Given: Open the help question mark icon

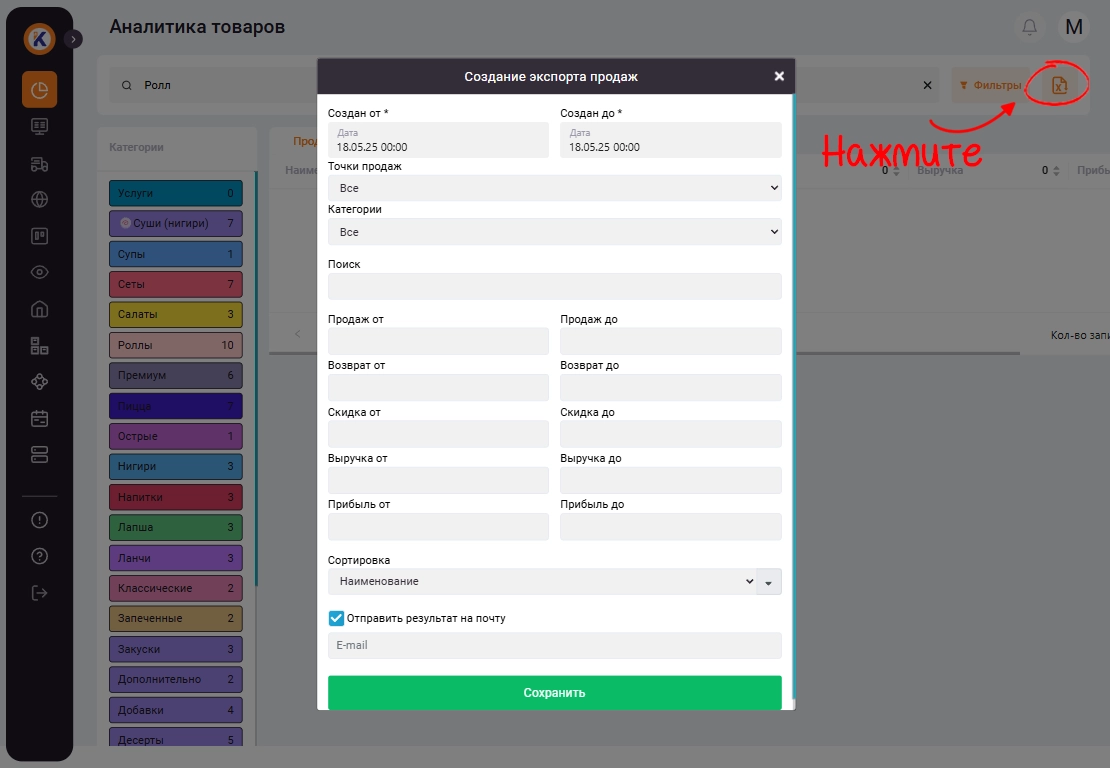Looking at the screenshot, I should pyautogui.click(x=40, y=556).
